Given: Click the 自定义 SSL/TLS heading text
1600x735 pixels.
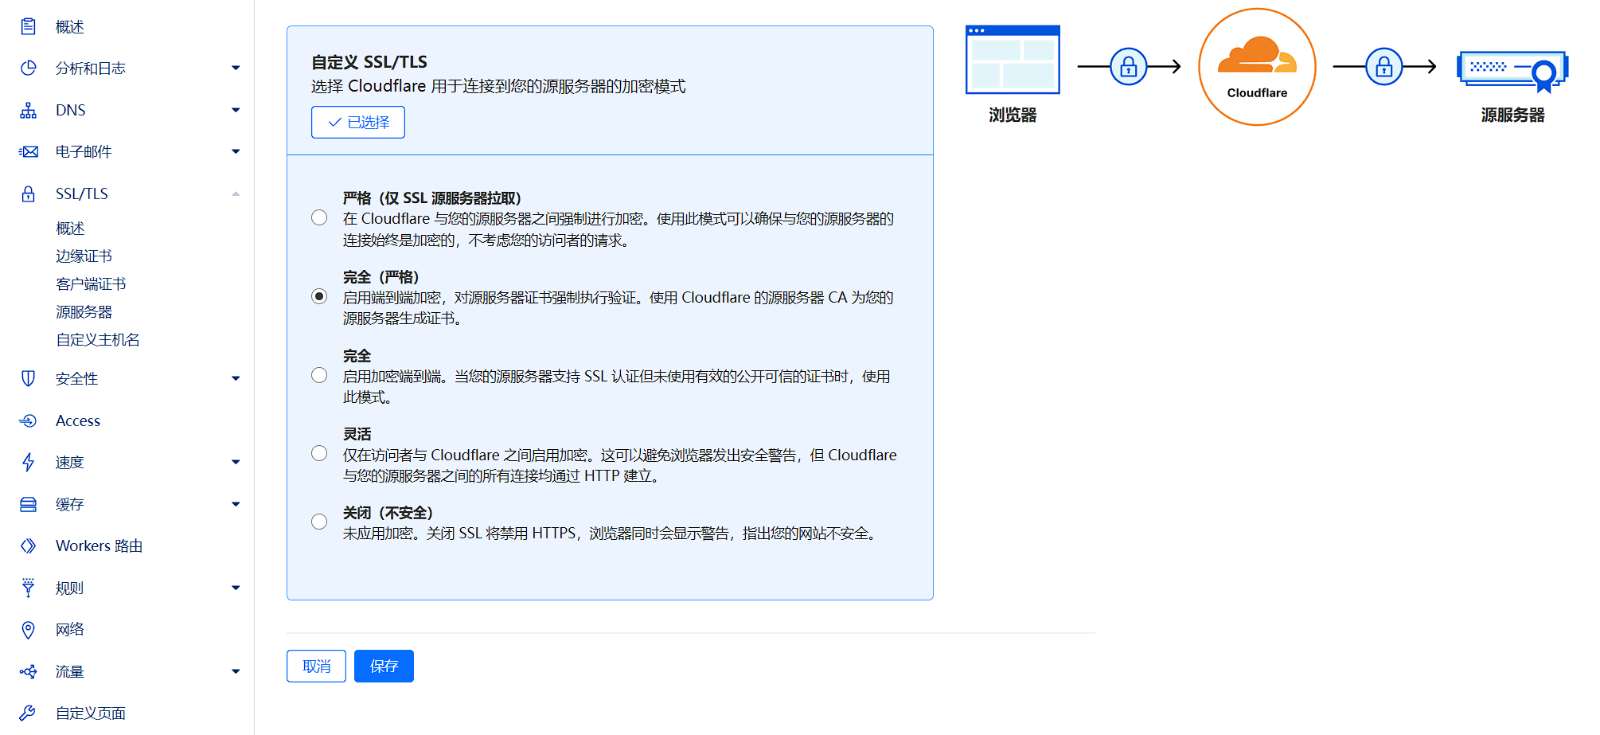Looking at the screenshot, I should click(x=369, y=62).
